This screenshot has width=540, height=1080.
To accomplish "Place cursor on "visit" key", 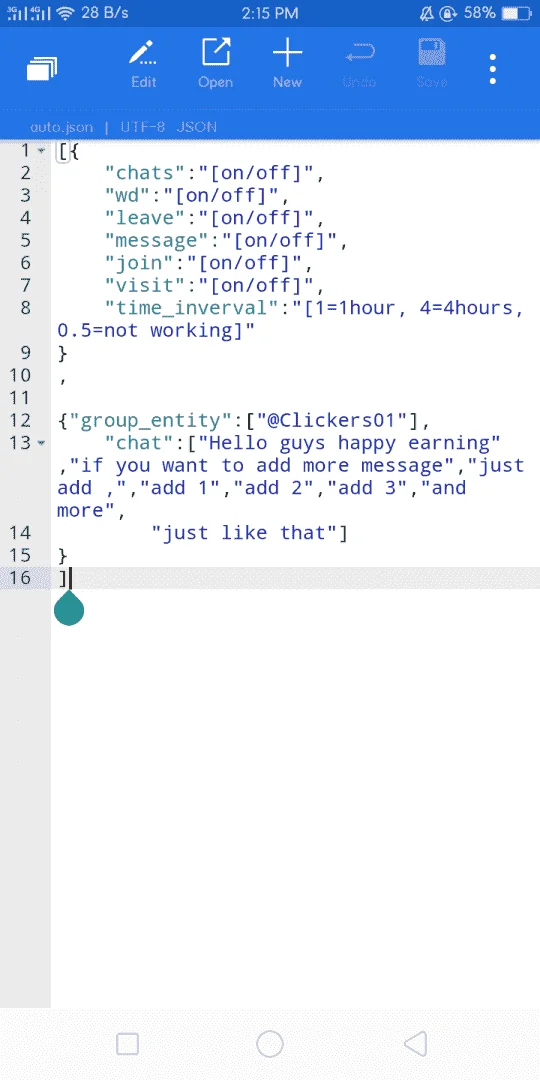I will pyautogui.click(x=145, y=285).
